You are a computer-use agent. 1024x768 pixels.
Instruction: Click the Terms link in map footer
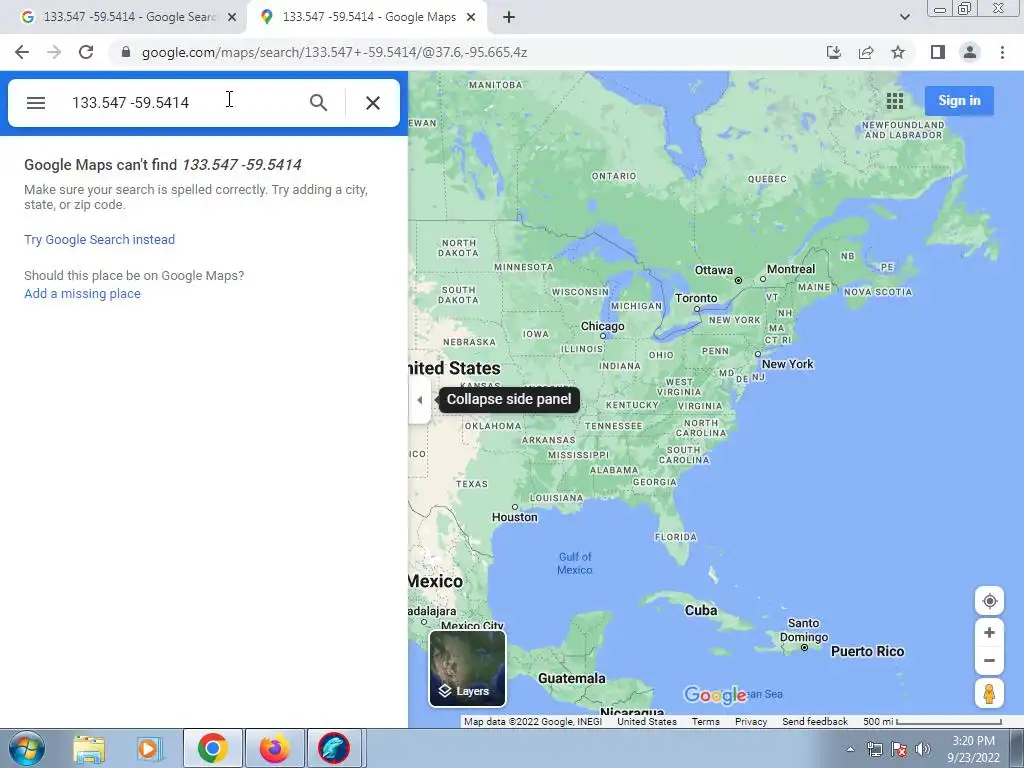point(705,722)
